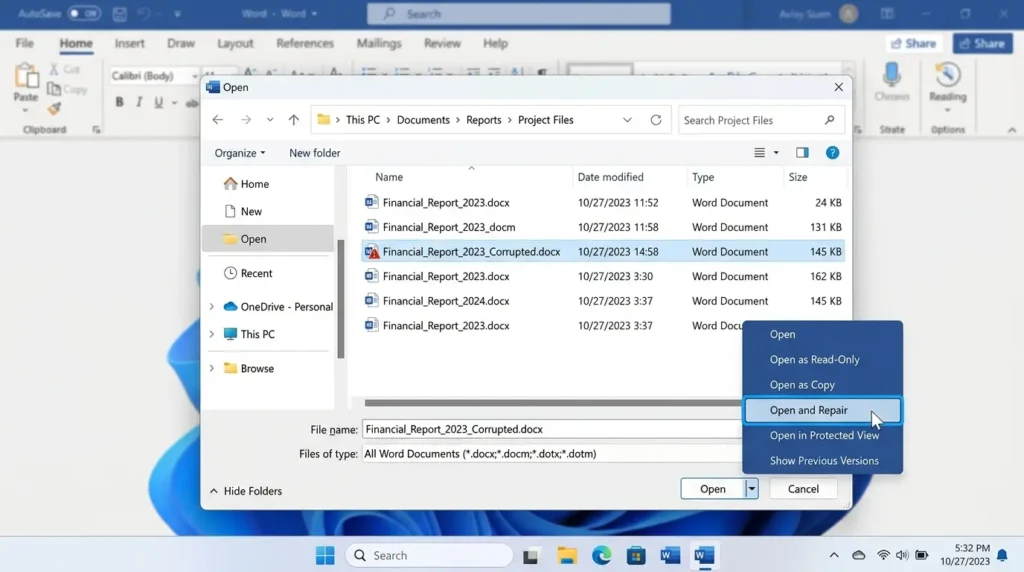Image resolution: width=1024 pixels, height=572 pixels.
Task: Click the view layout list icon
Action: point(760,153)
